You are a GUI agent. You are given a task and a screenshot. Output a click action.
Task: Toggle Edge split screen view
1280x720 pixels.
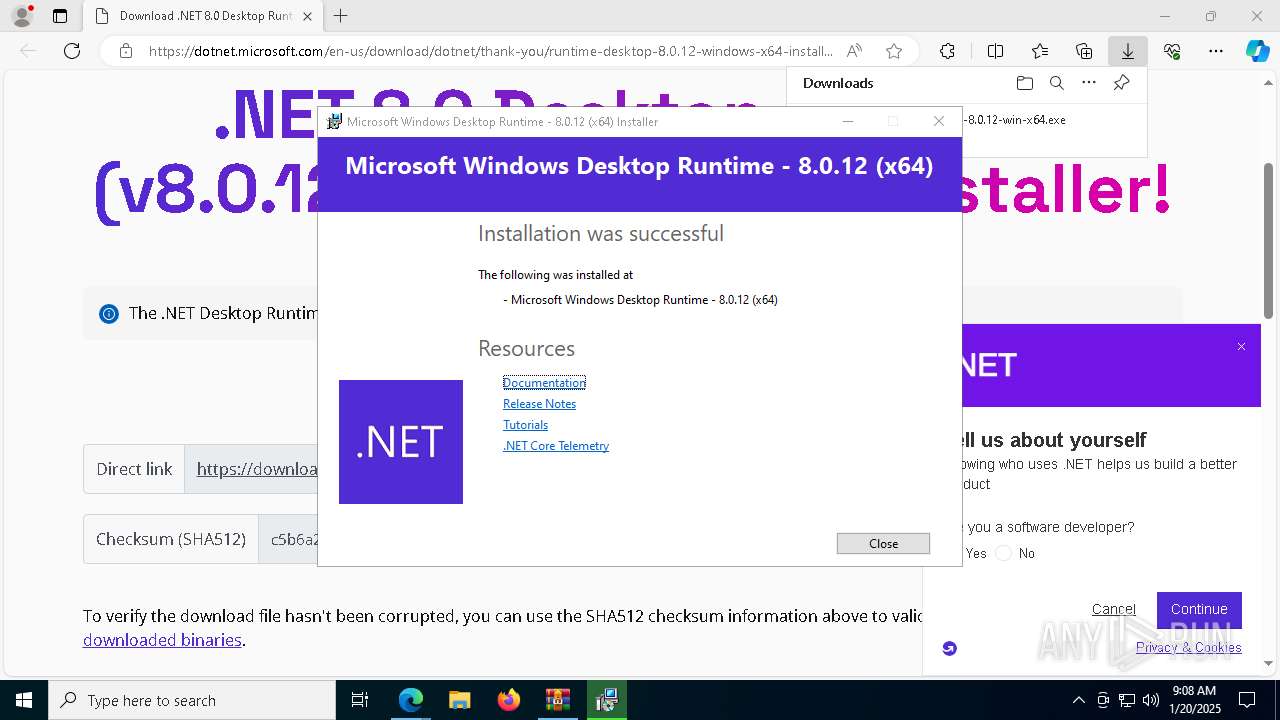click(995, 51)
